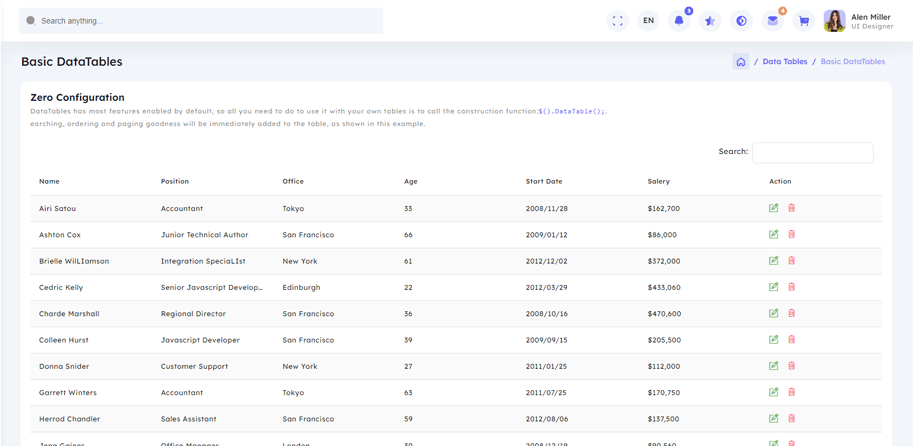The image size is (913, 446).
Task: Open the messages envelope icon
Action: click(772, 21)
